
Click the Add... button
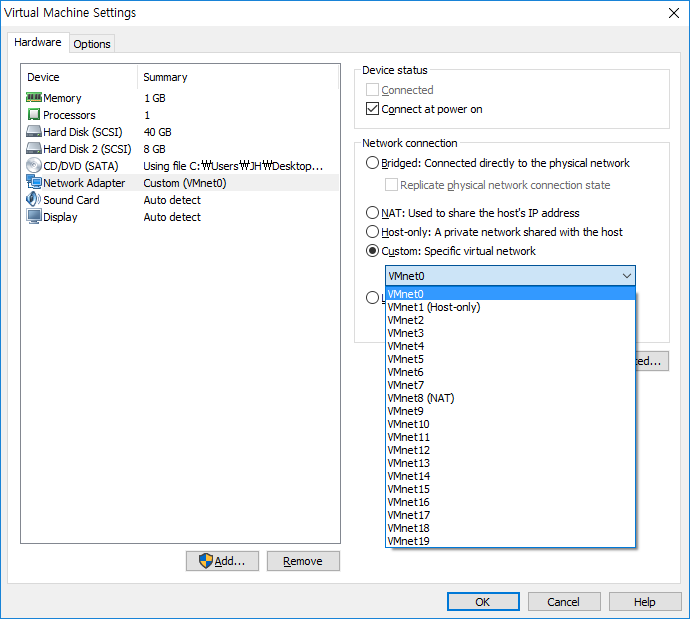[x=222, y=561]
